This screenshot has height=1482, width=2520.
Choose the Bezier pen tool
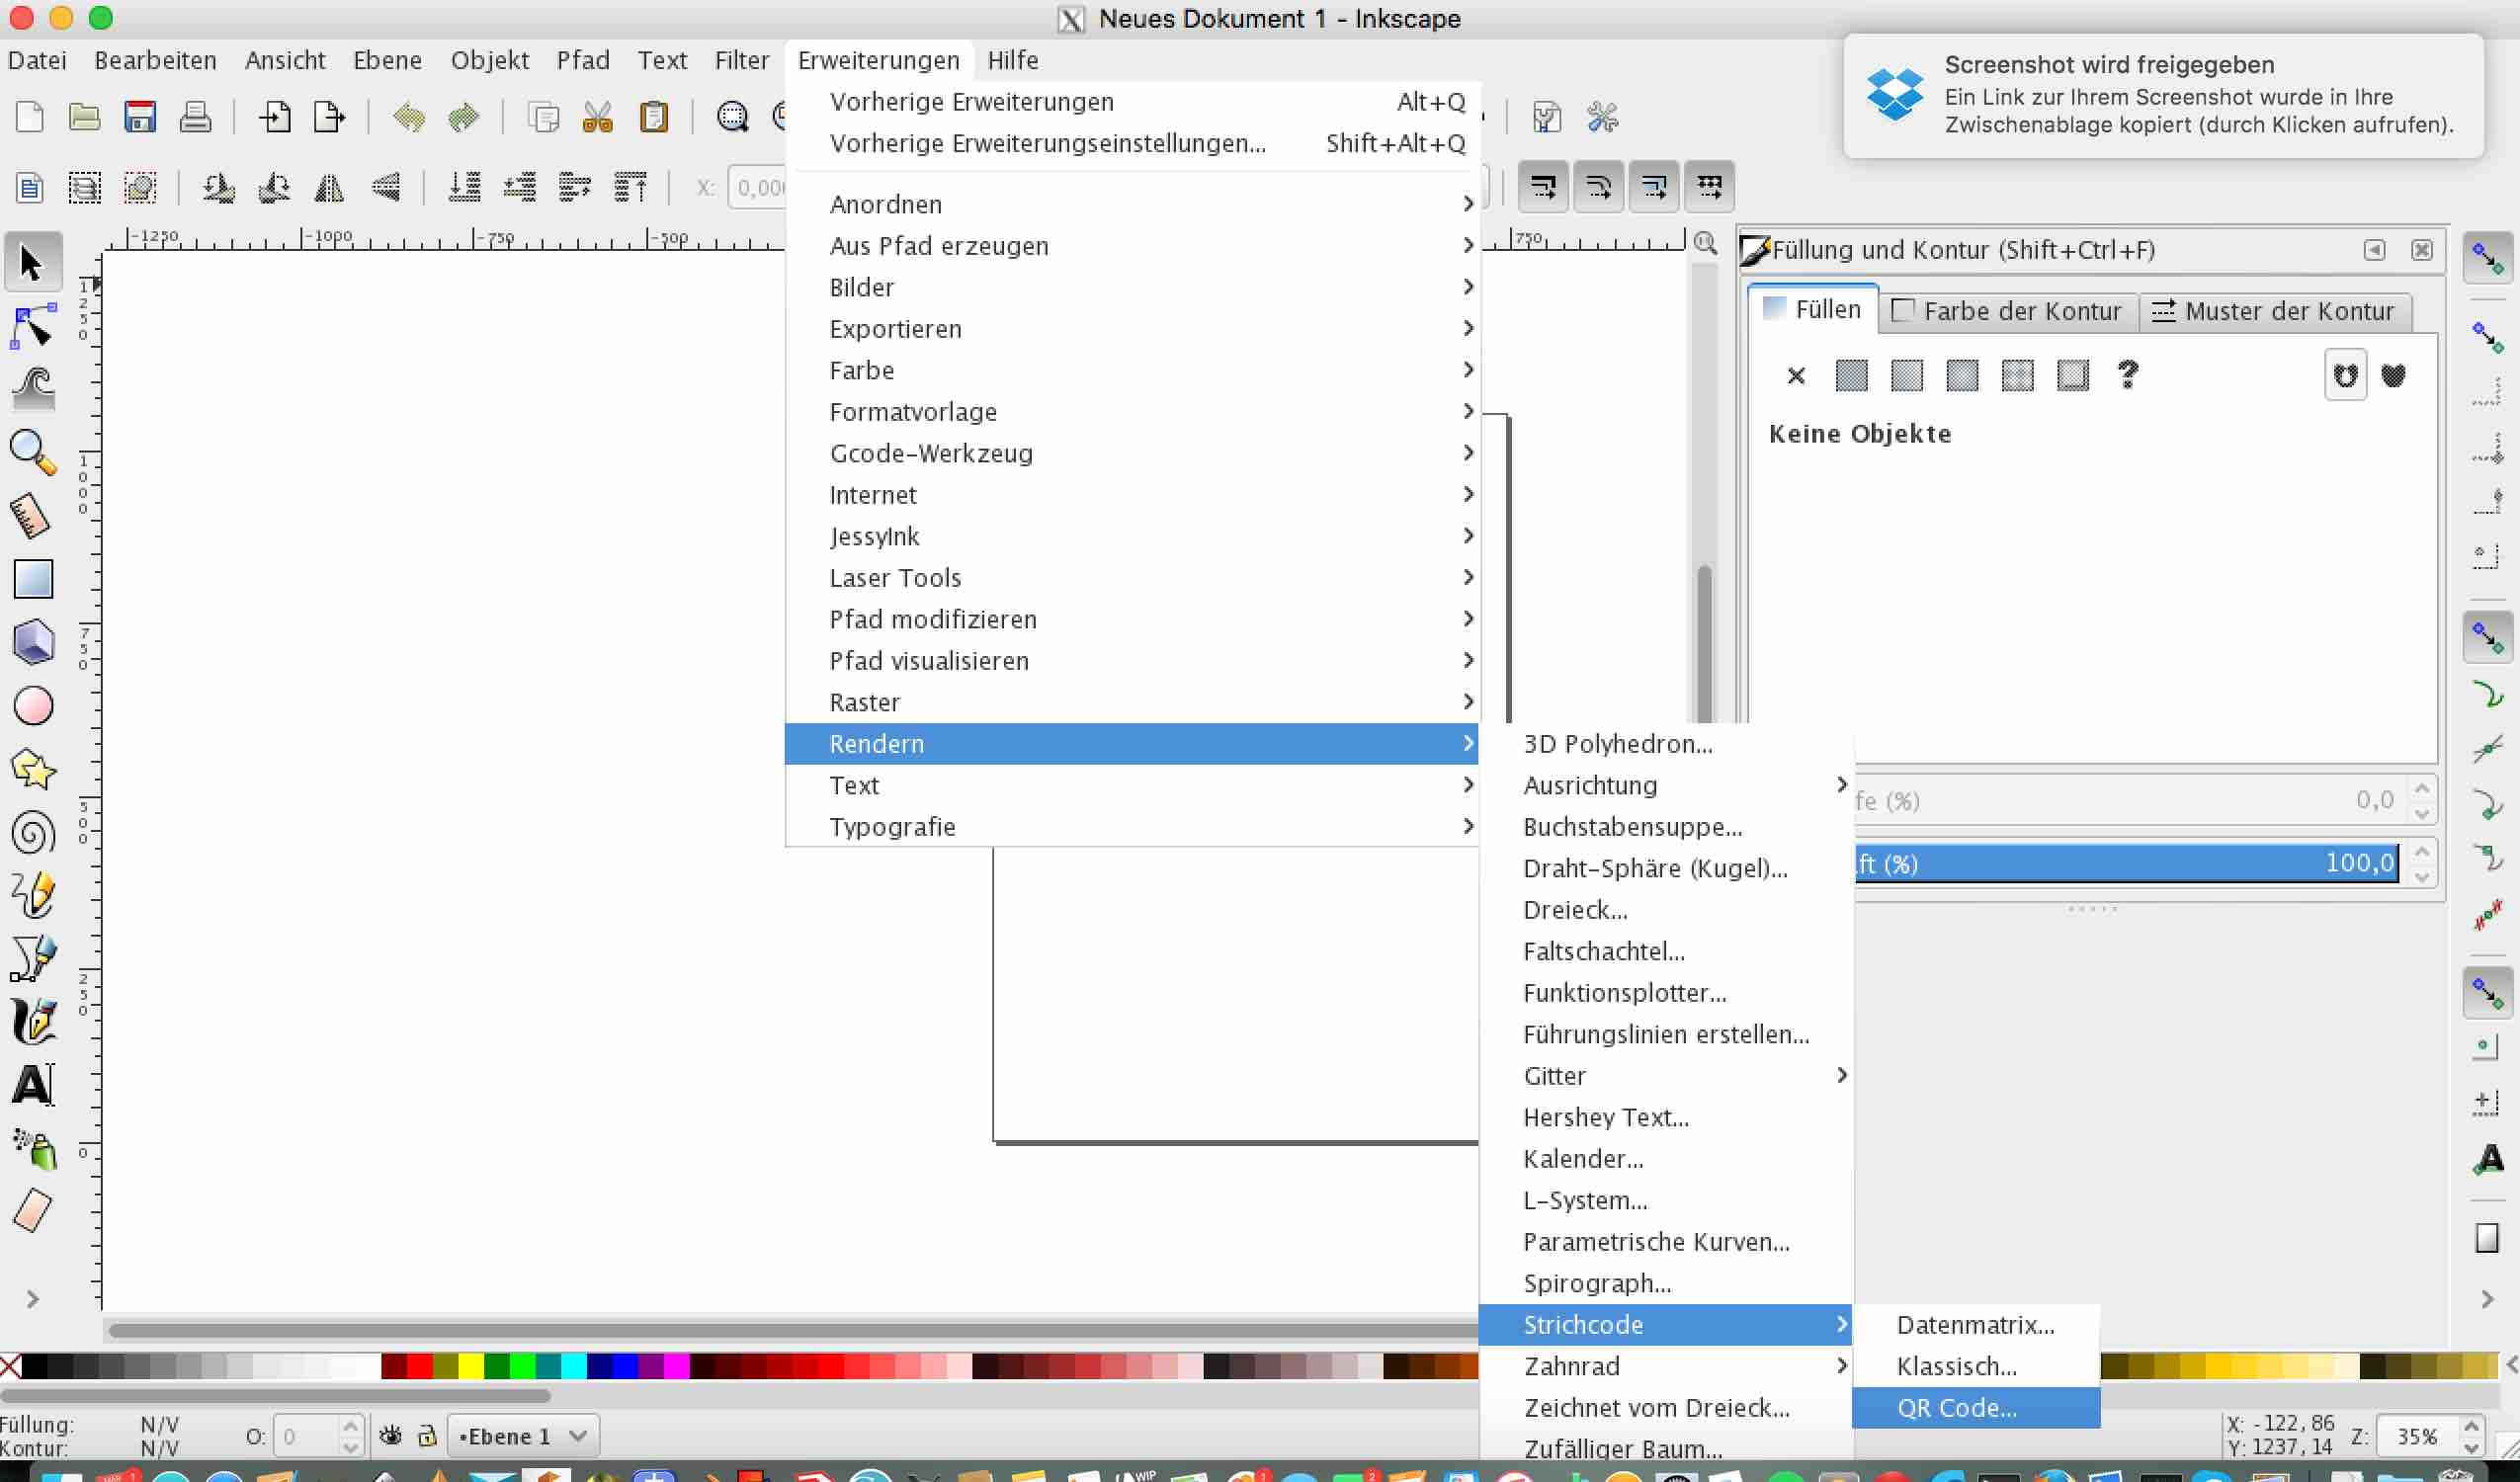(x=32, y=958)
